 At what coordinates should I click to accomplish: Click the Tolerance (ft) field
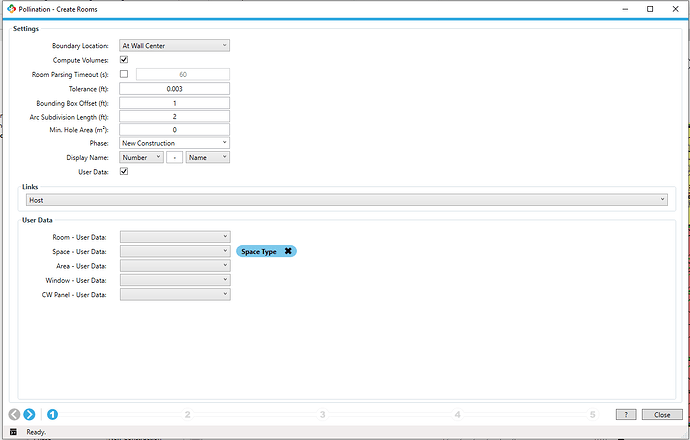pyautogui.click(x=174, y=88)
